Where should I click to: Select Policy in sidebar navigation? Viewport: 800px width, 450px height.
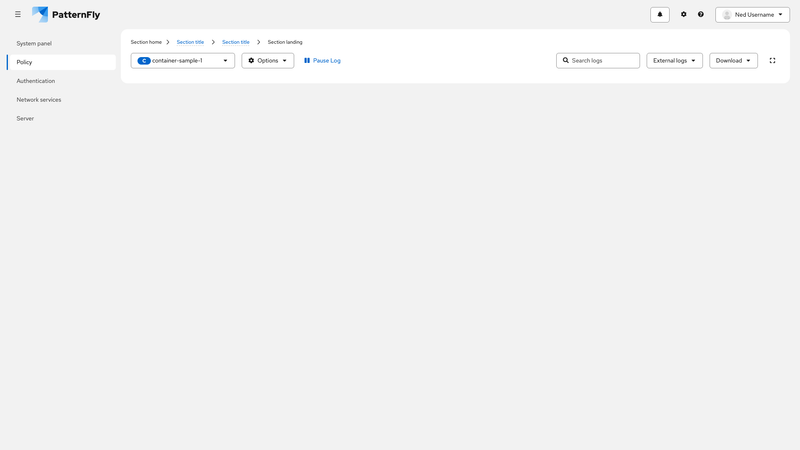pyautogui.click(x=61, y=62)
